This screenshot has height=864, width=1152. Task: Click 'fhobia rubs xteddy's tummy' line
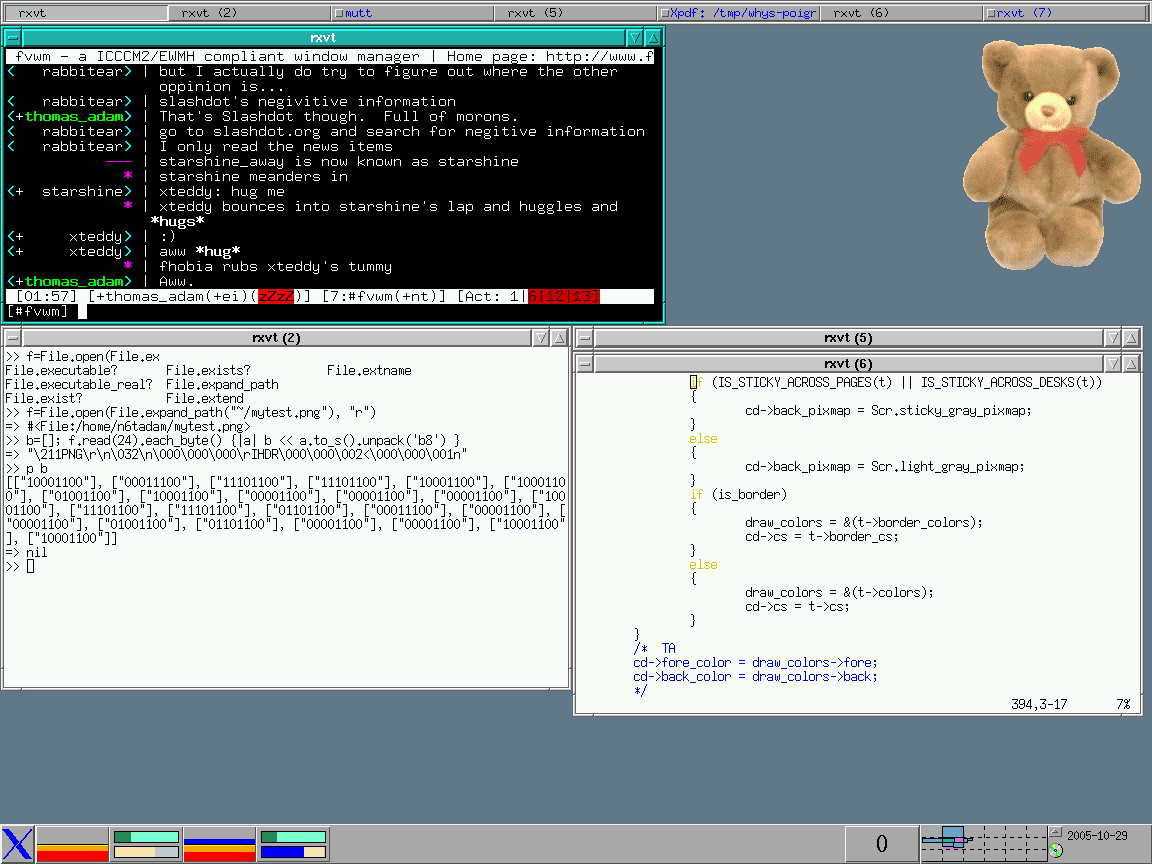click(276, 267)
